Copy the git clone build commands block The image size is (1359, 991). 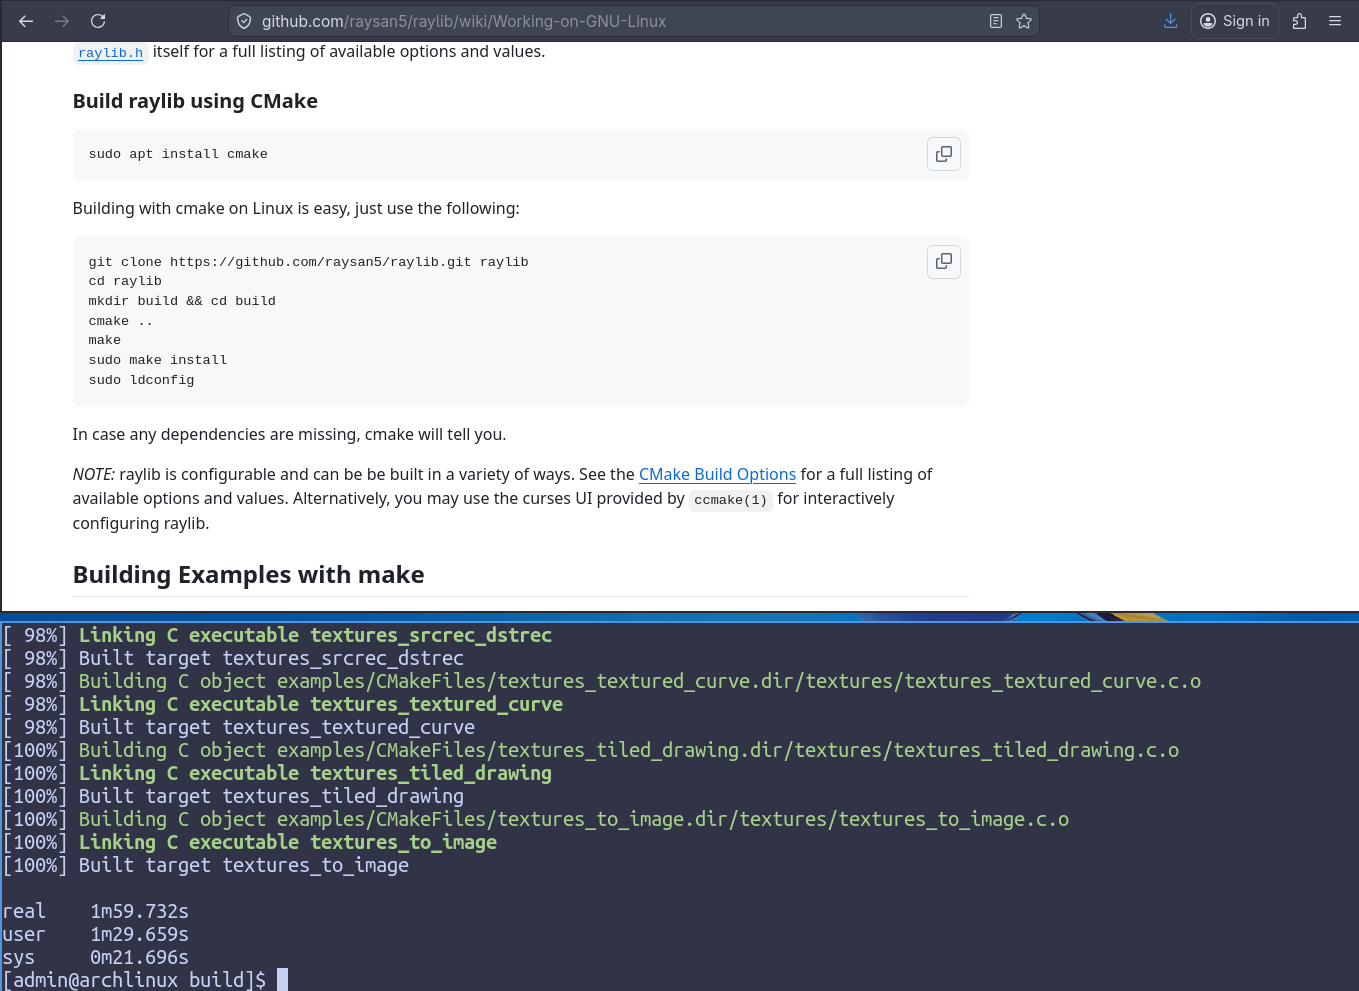tap(944, 262)
